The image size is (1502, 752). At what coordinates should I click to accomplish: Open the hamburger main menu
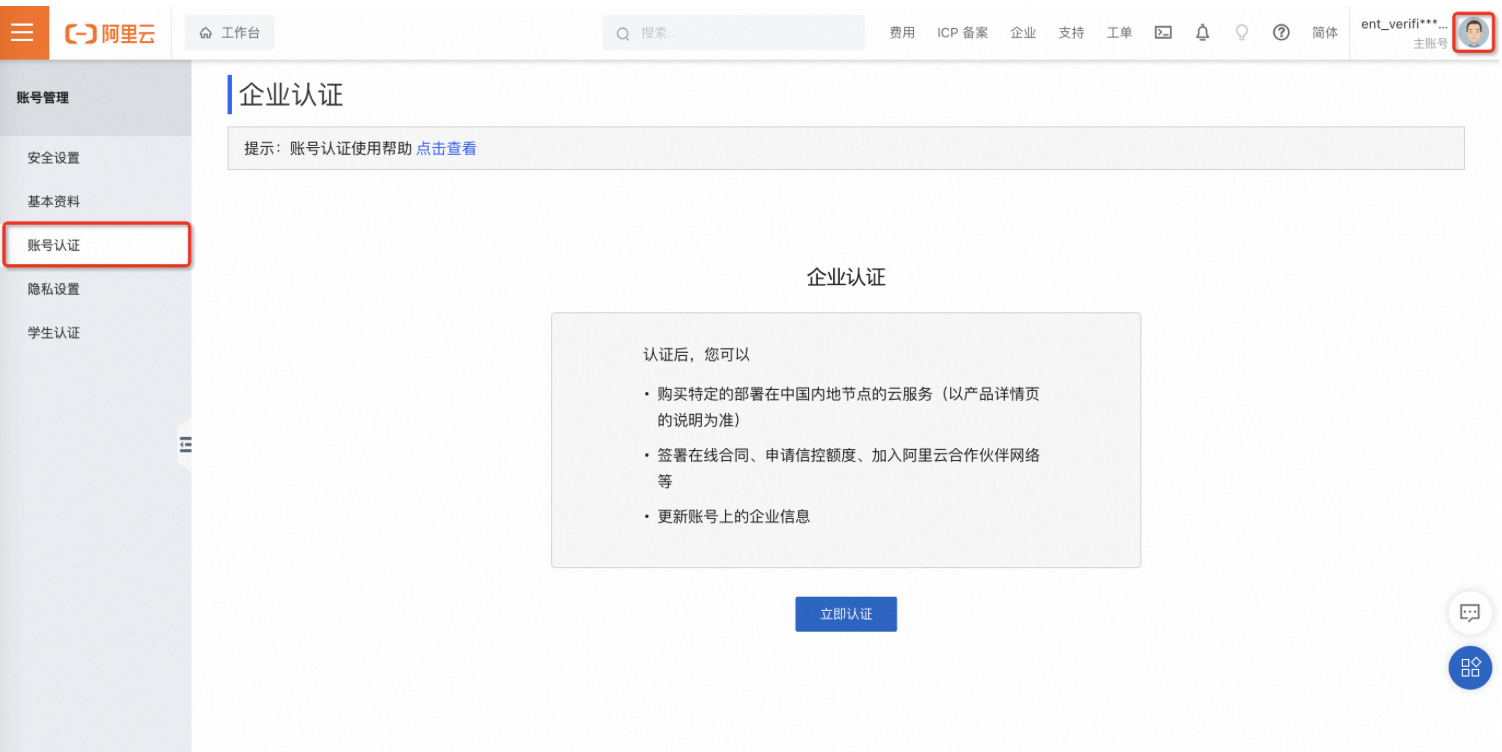(22, 32)
